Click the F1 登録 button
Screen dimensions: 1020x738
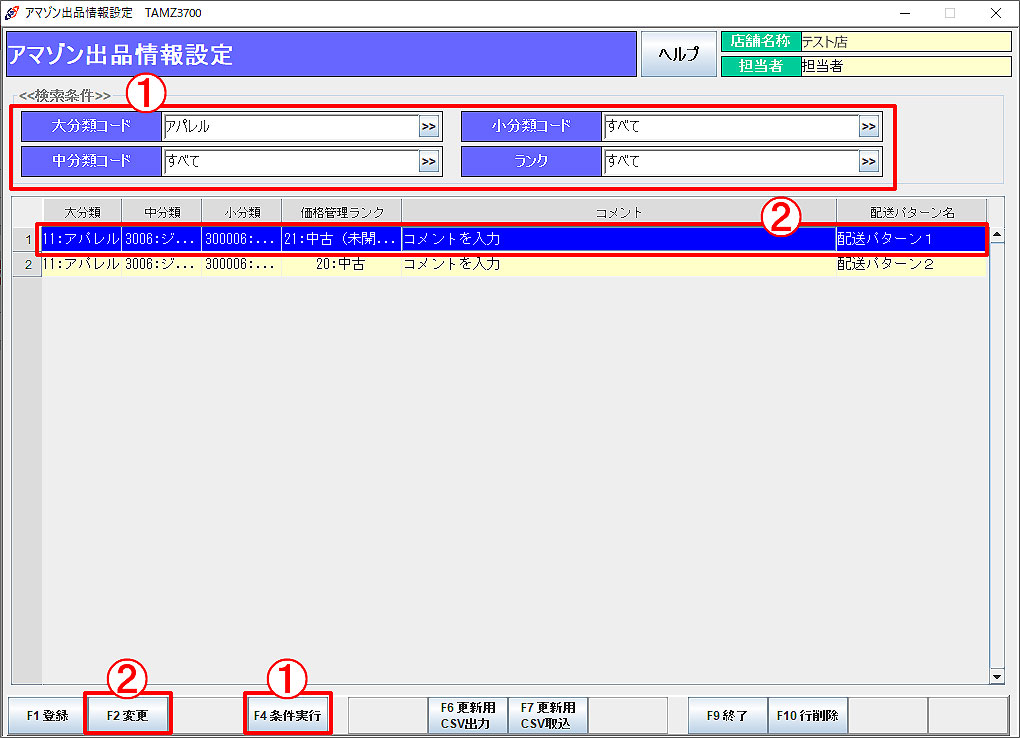[47, 715]
